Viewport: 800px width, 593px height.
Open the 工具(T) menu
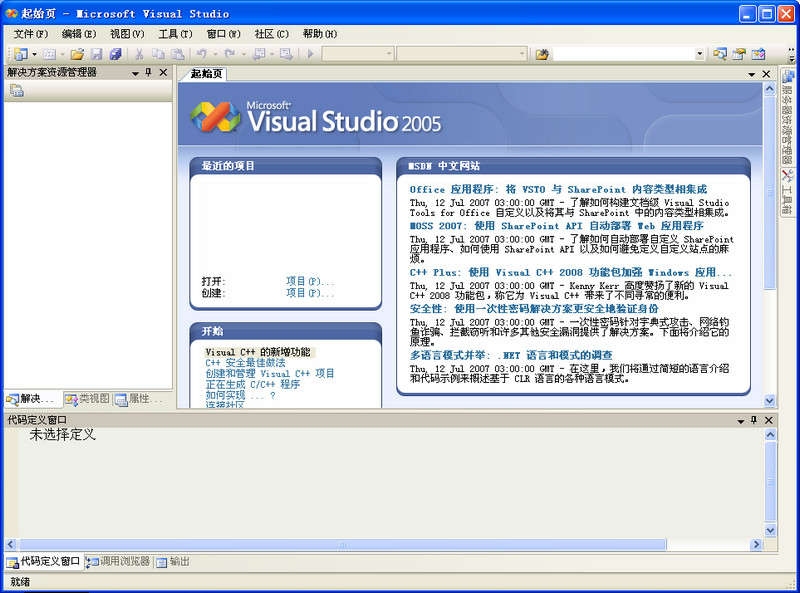tap(175, 34)
